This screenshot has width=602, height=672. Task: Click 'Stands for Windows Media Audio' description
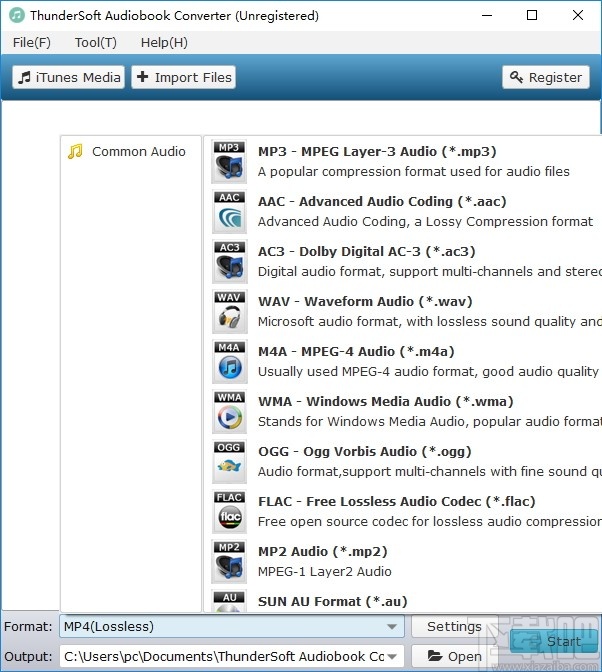click(430, 421)
